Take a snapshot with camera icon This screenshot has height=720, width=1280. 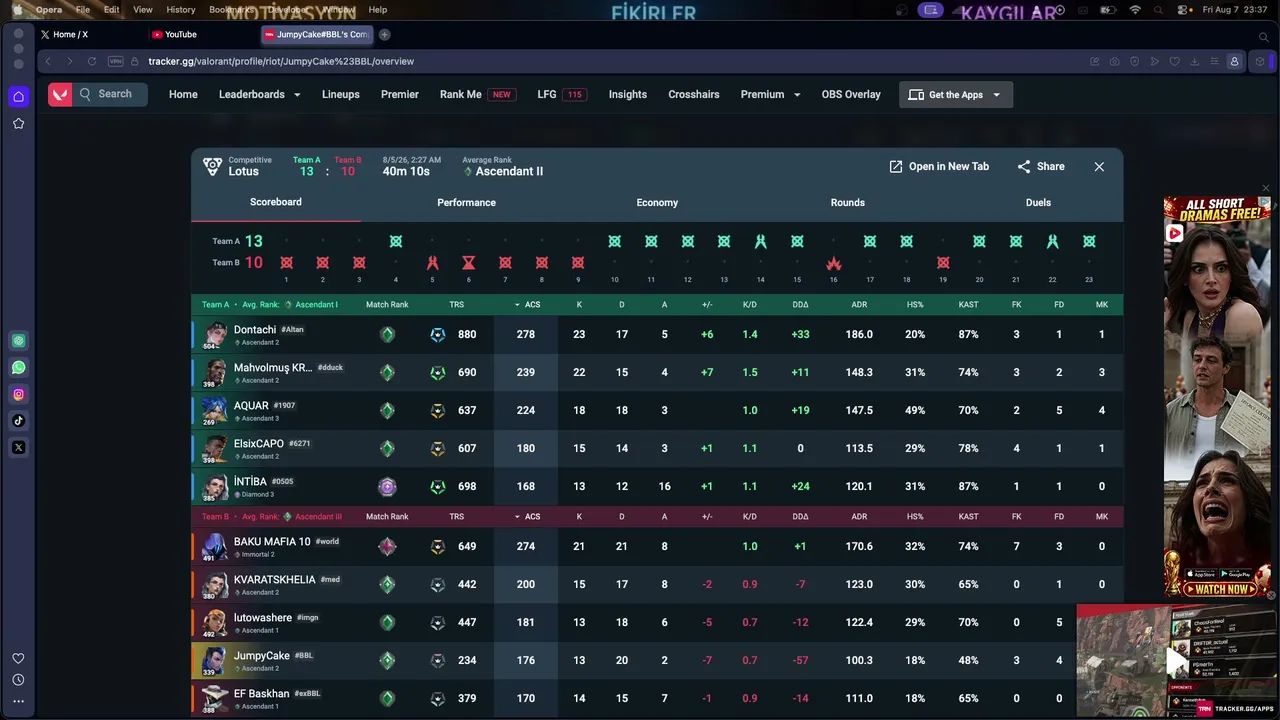click(x=1114, y=61)
